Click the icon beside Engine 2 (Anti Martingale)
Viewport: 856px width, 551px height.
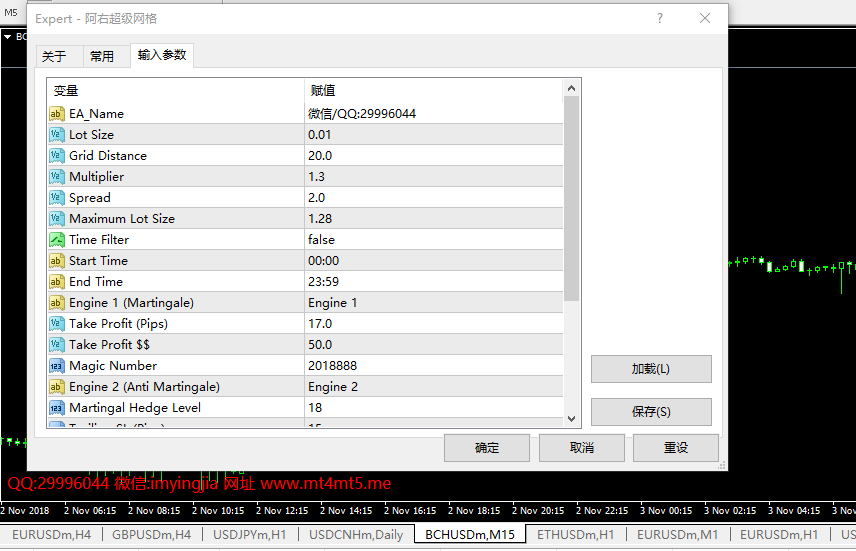pyautogui.click(x=57, y=387)
